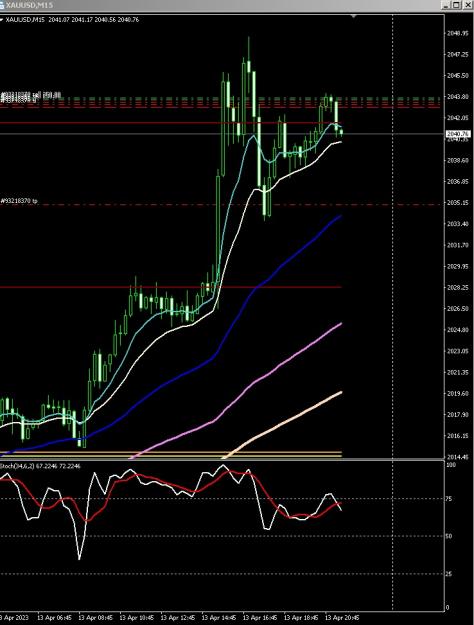Click the 2048.95 price scale label
This screenshot has width=474, height=625.
(457, 33)
